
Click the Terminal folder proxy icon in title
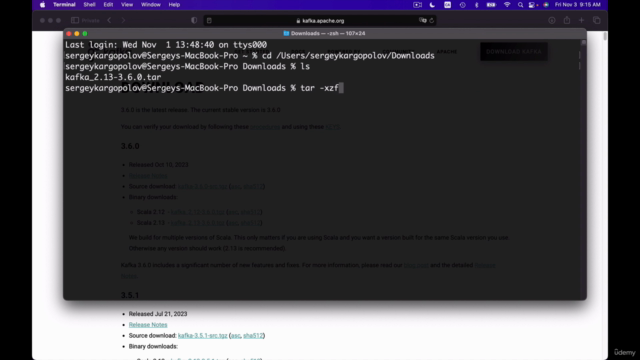coord(286,33)
